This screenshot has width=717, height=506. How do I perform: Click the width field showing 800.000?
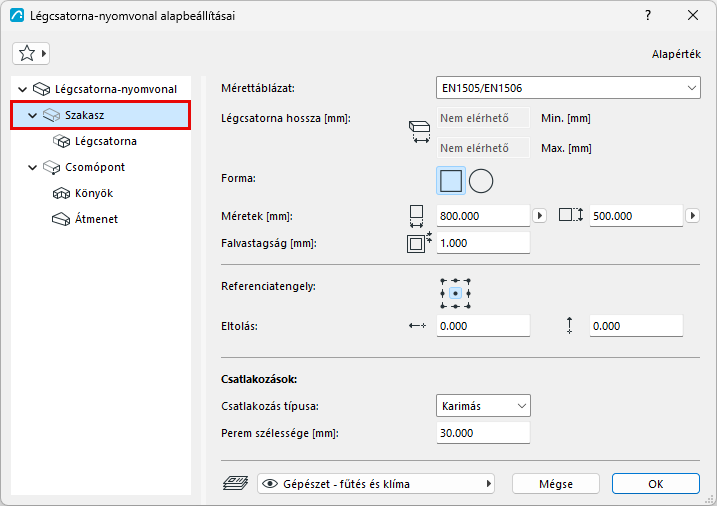tap(483, 216)
